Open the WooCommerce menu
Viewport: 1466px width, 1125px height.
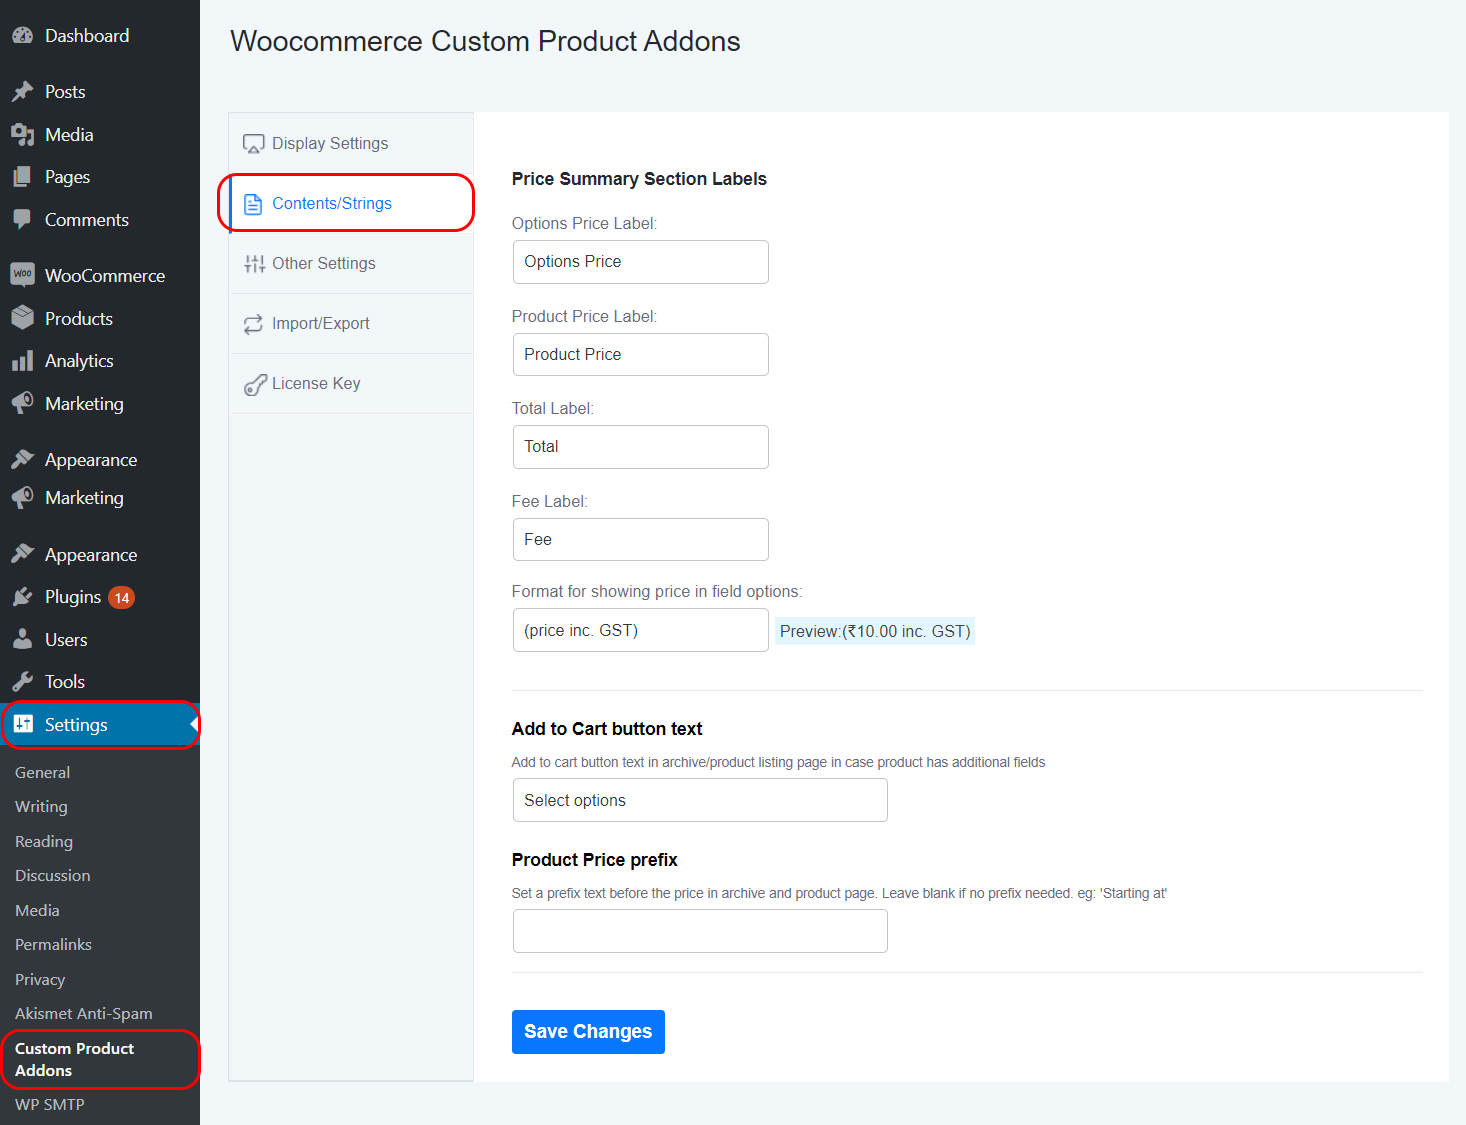[x=100, y=275]
